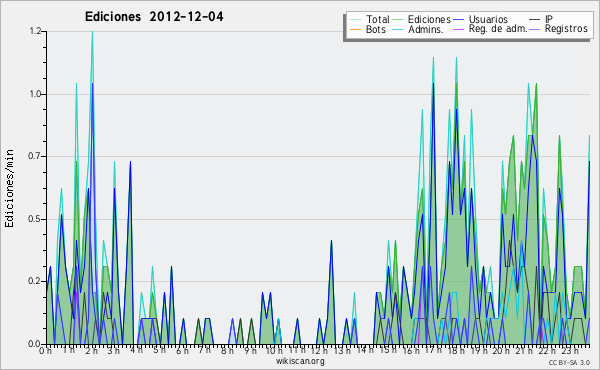Click the '8 h' x-axis tick label

tap(227, 351)
